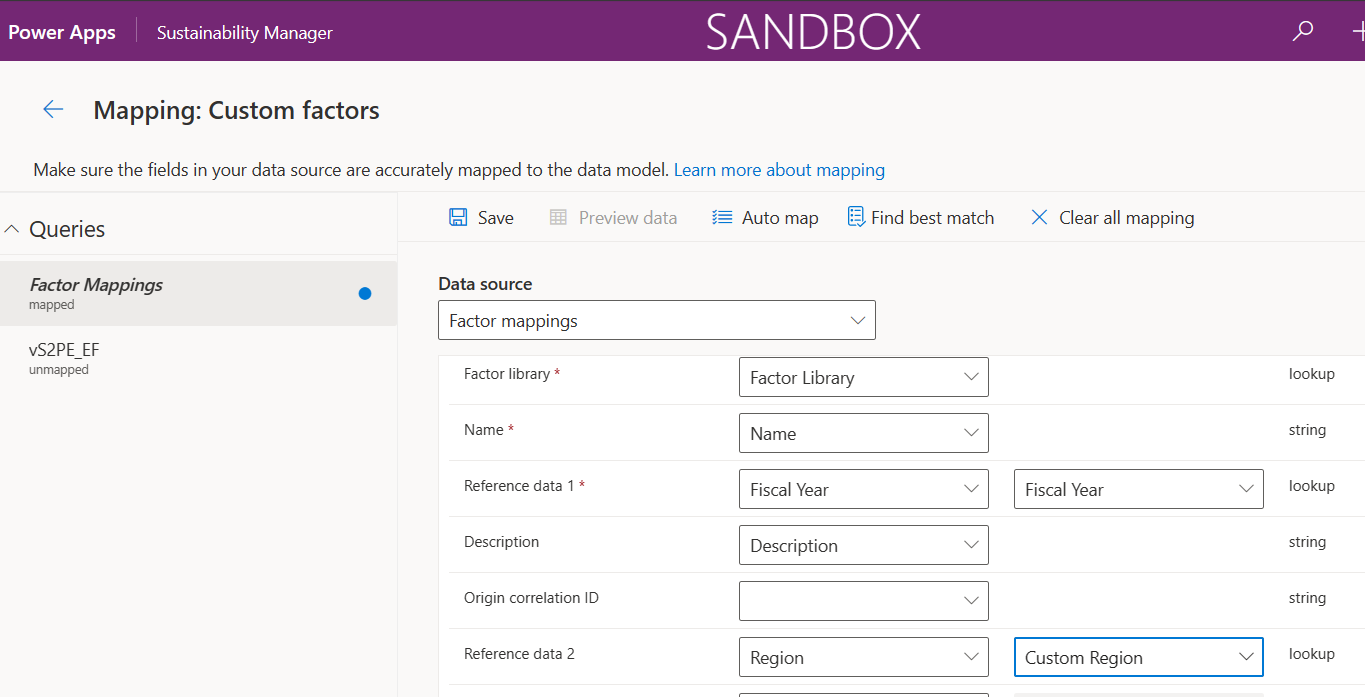Open the Description mapping dropdown
Screen dimensions: 1365x697
[864, 545]
